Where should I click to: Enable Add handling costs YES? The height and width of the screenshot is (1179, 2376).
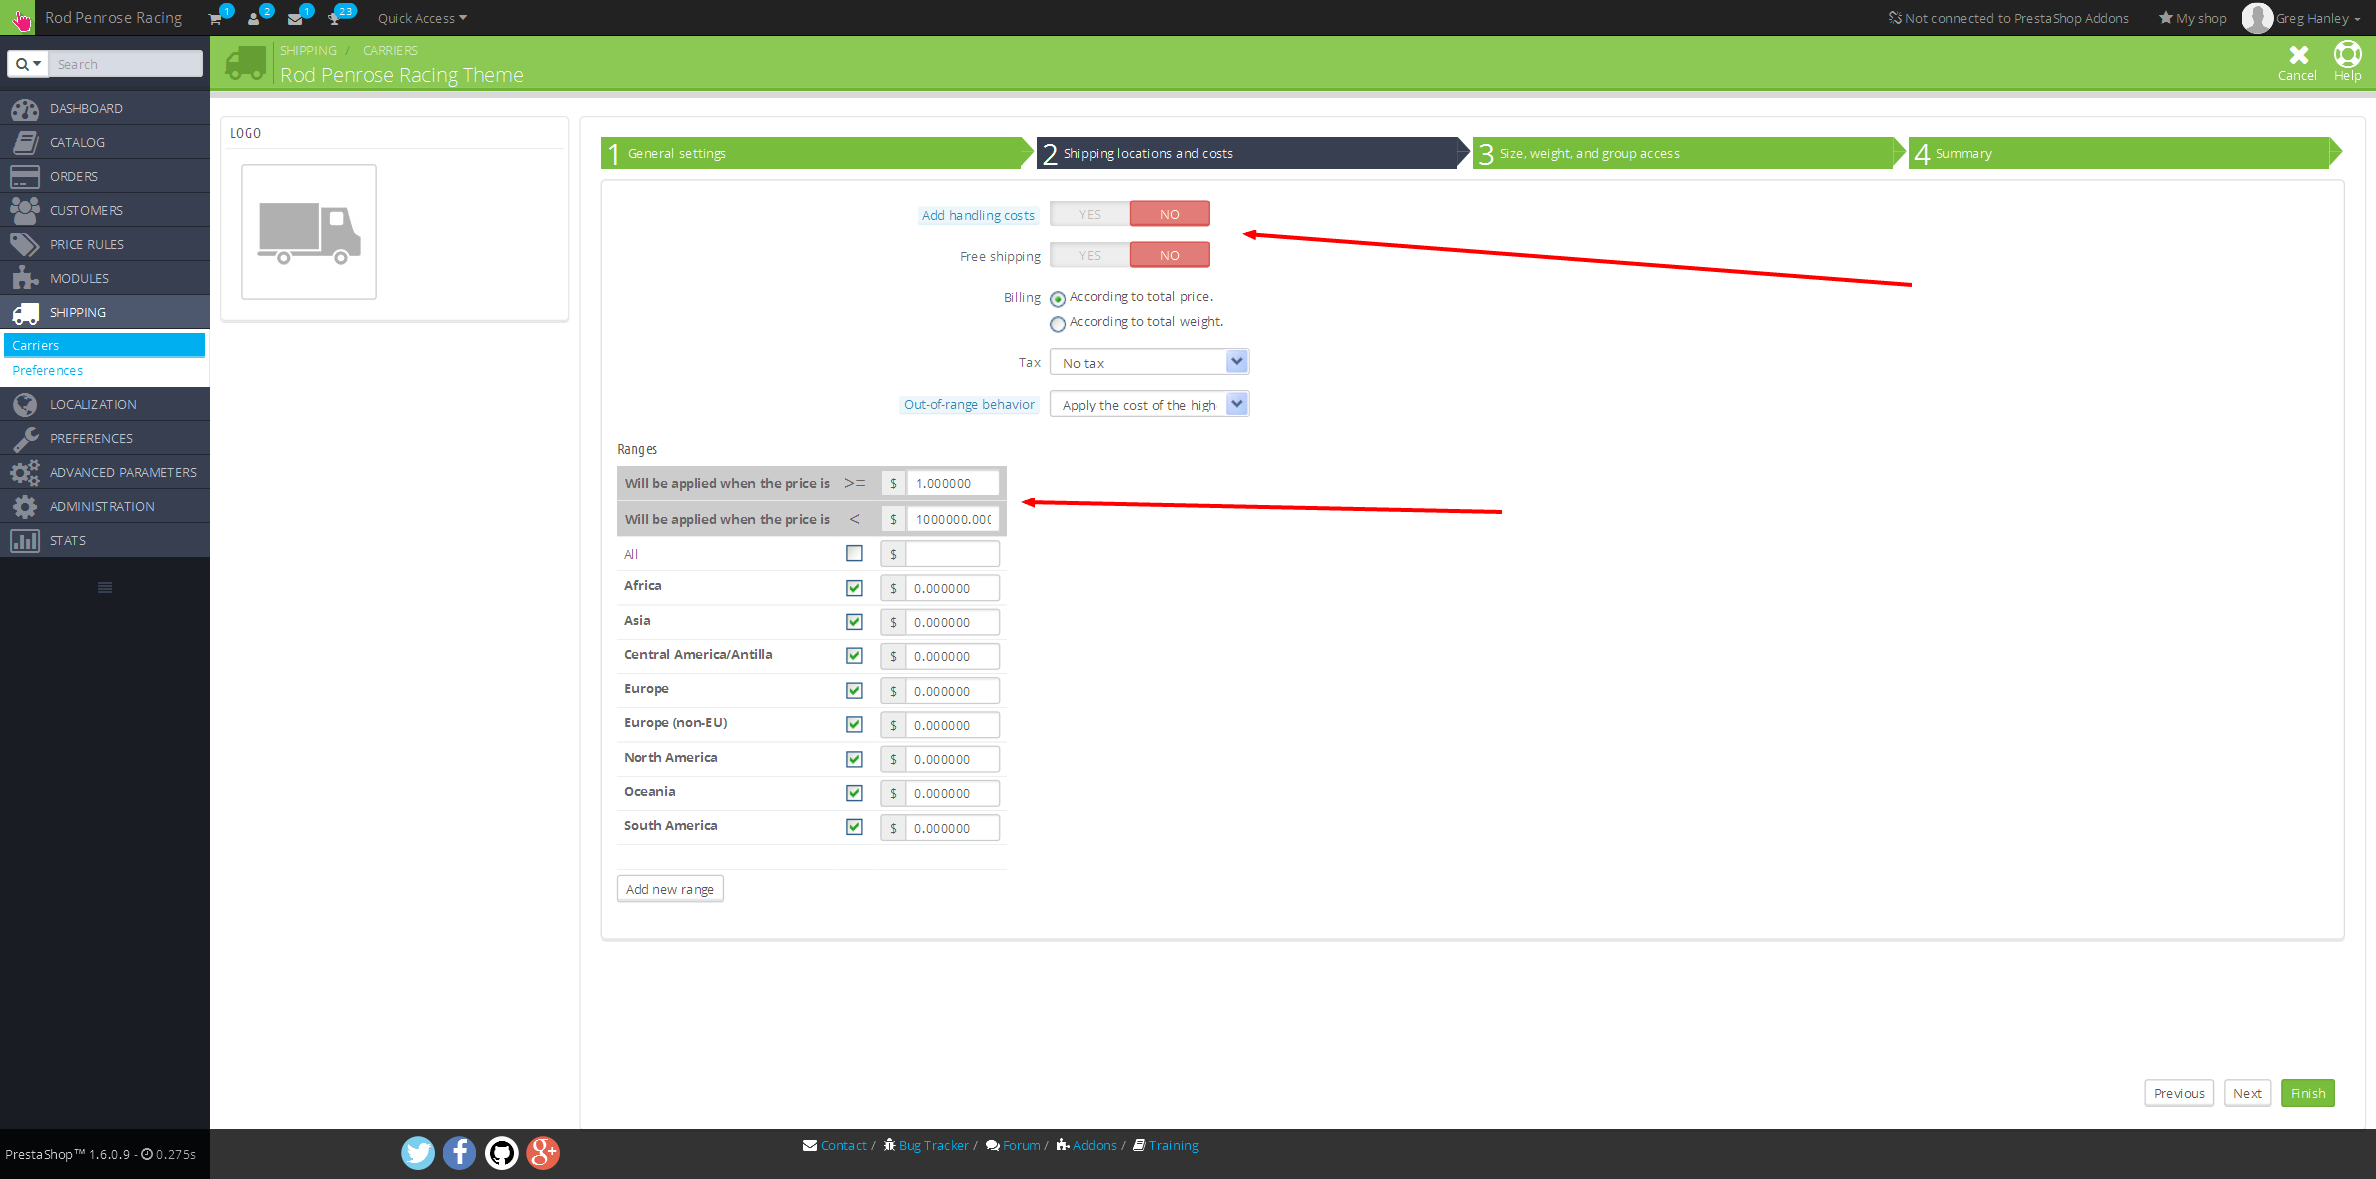pyautogui.click(x=1090, y=214)
